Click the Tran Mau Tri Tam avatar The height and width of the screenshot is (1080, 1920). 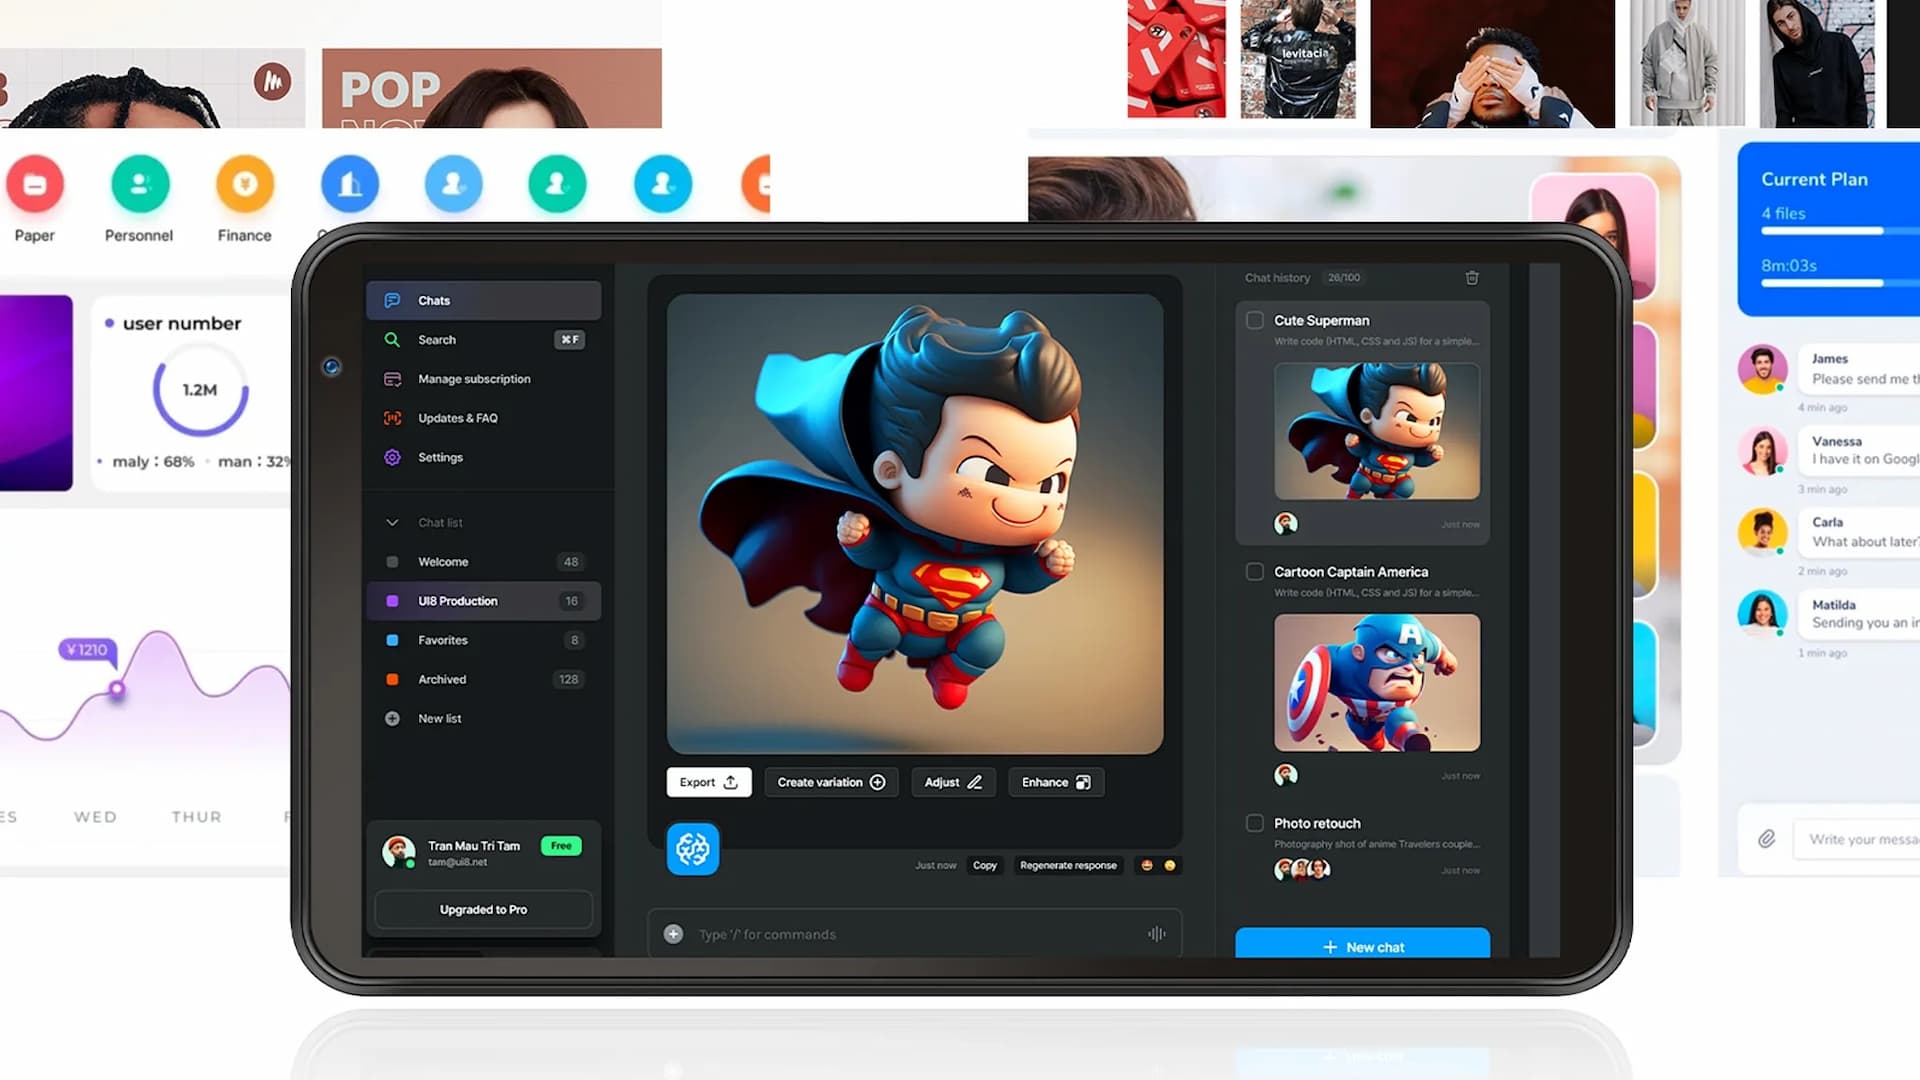[399, 852]
